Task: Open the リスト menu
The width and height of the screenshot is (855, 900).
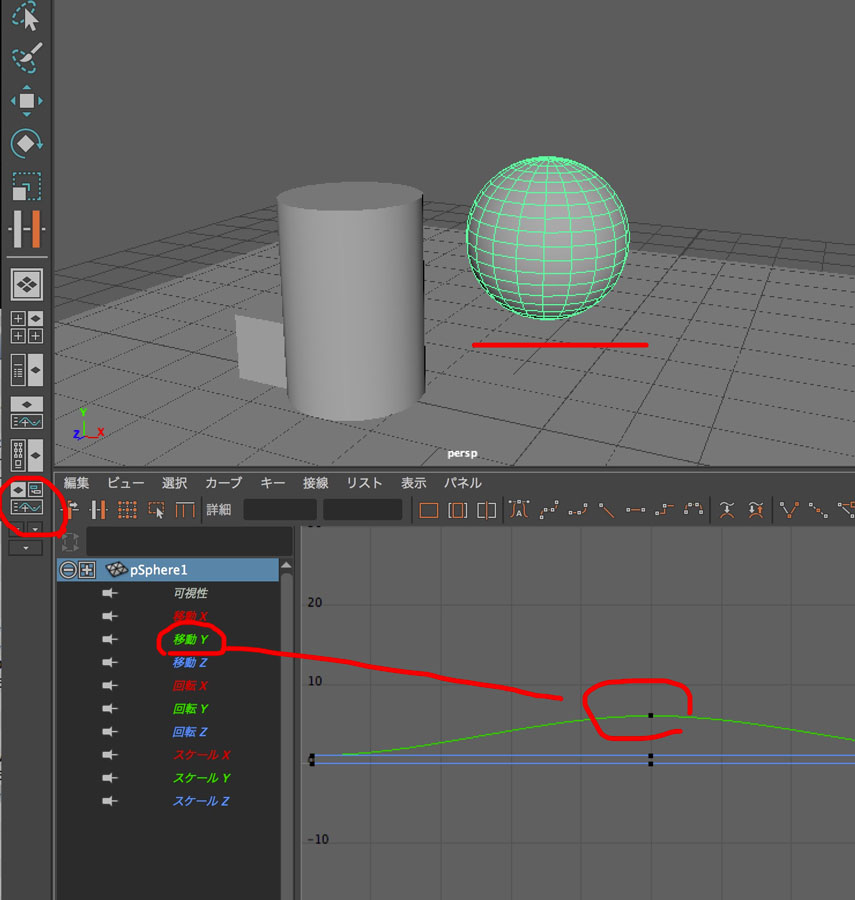Action: coord(364,483)
